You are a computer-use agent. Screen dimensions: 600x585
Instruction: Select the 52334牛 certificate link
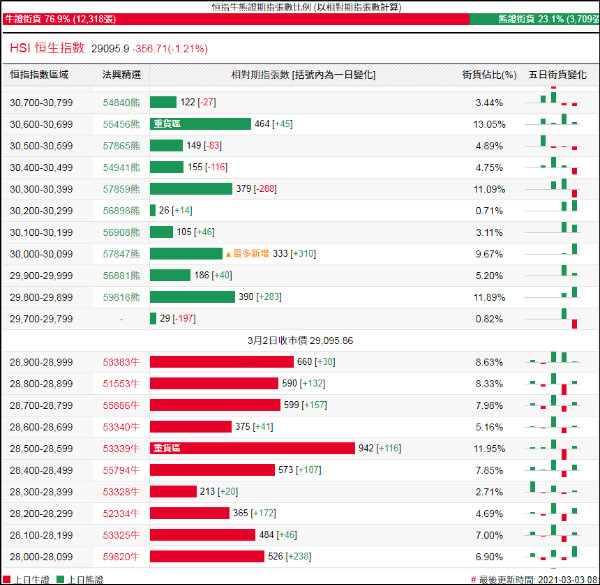[121, 513]
